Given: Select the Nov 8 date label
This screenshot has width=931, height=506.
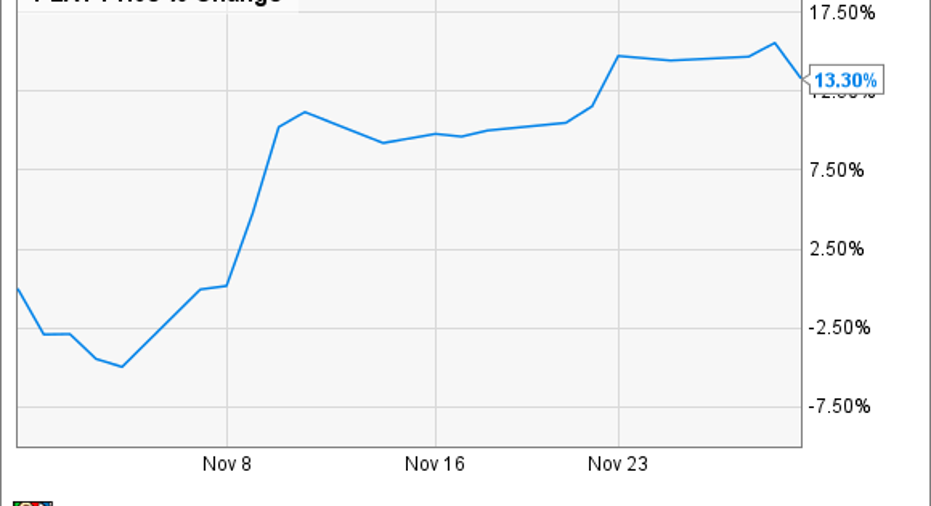Looking at the screenshot, I should 227,464.
